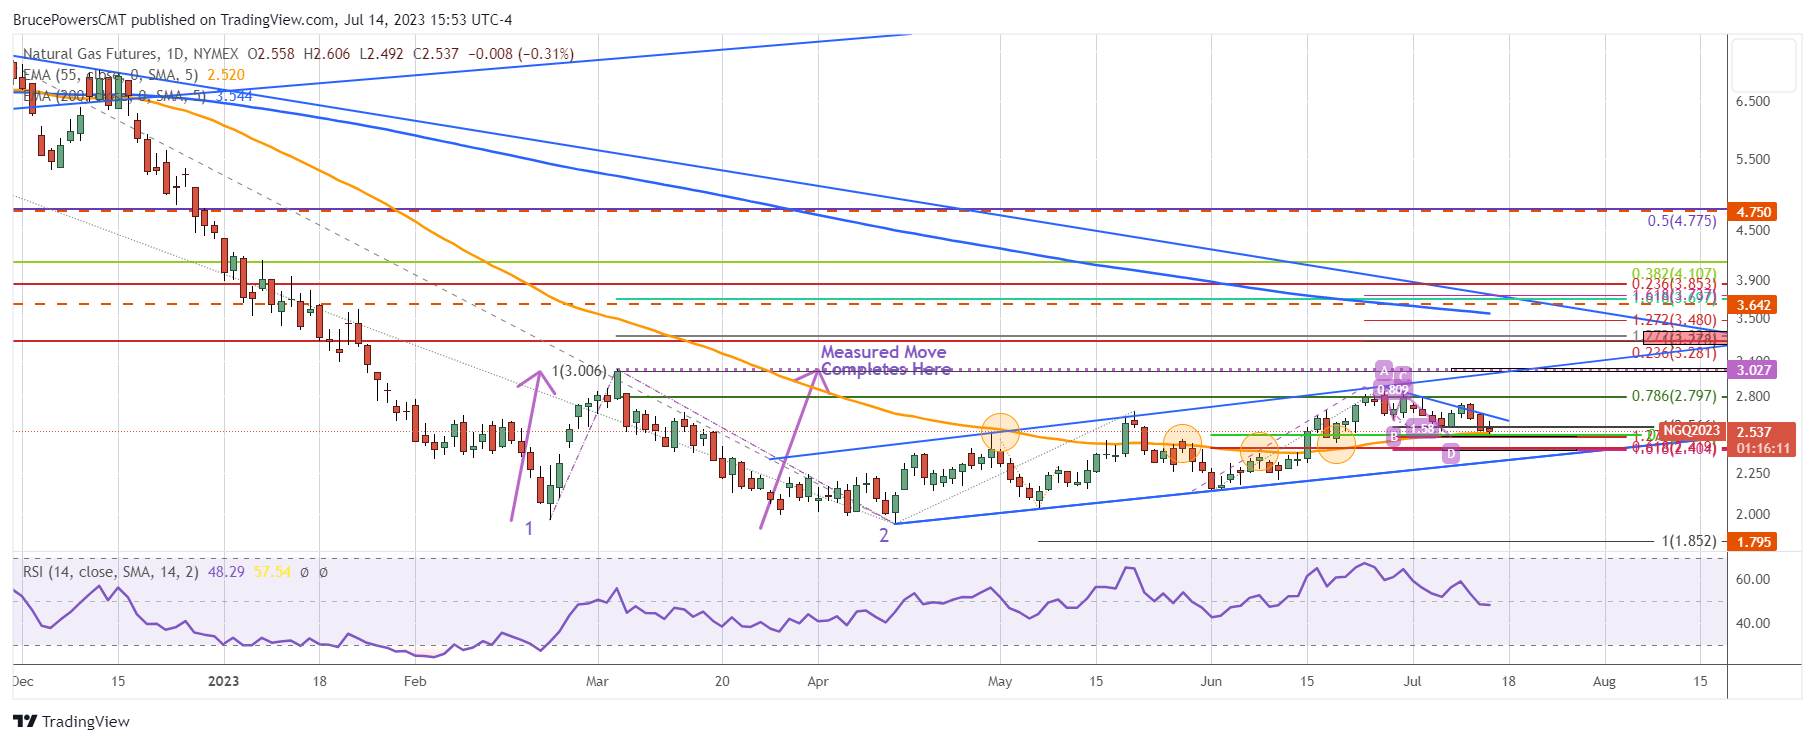Click the 4.500 price axis value
Viewport: 1815px width, 743px height.
[x=1753, y=230]
